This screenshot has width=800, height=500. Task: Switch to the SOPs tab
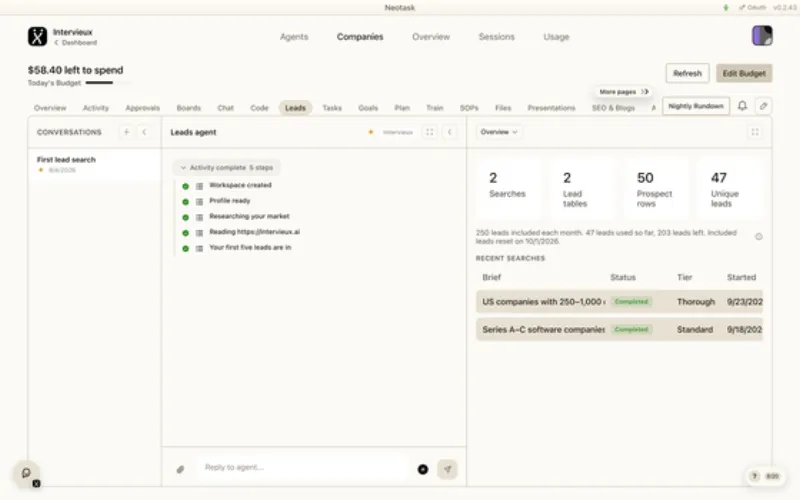pos(469,108)
